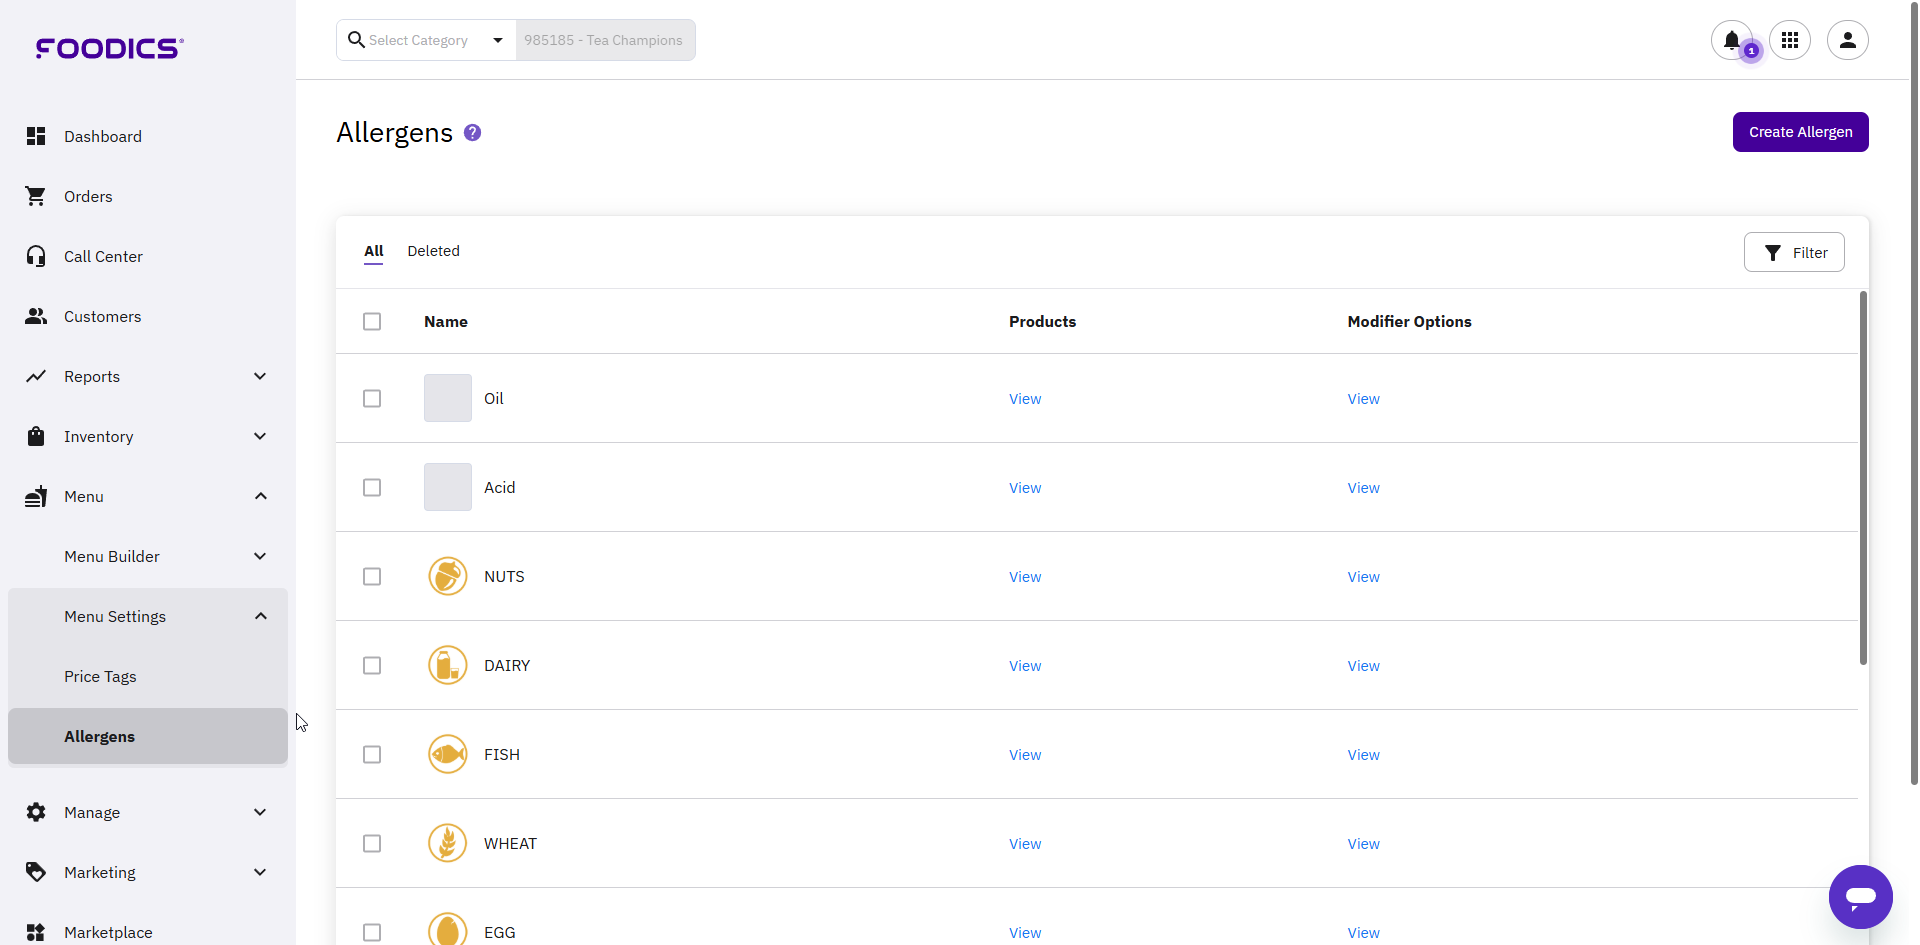Open the apps grid launcher icon
1920x945 pixels.
(x=1789, y=40)
